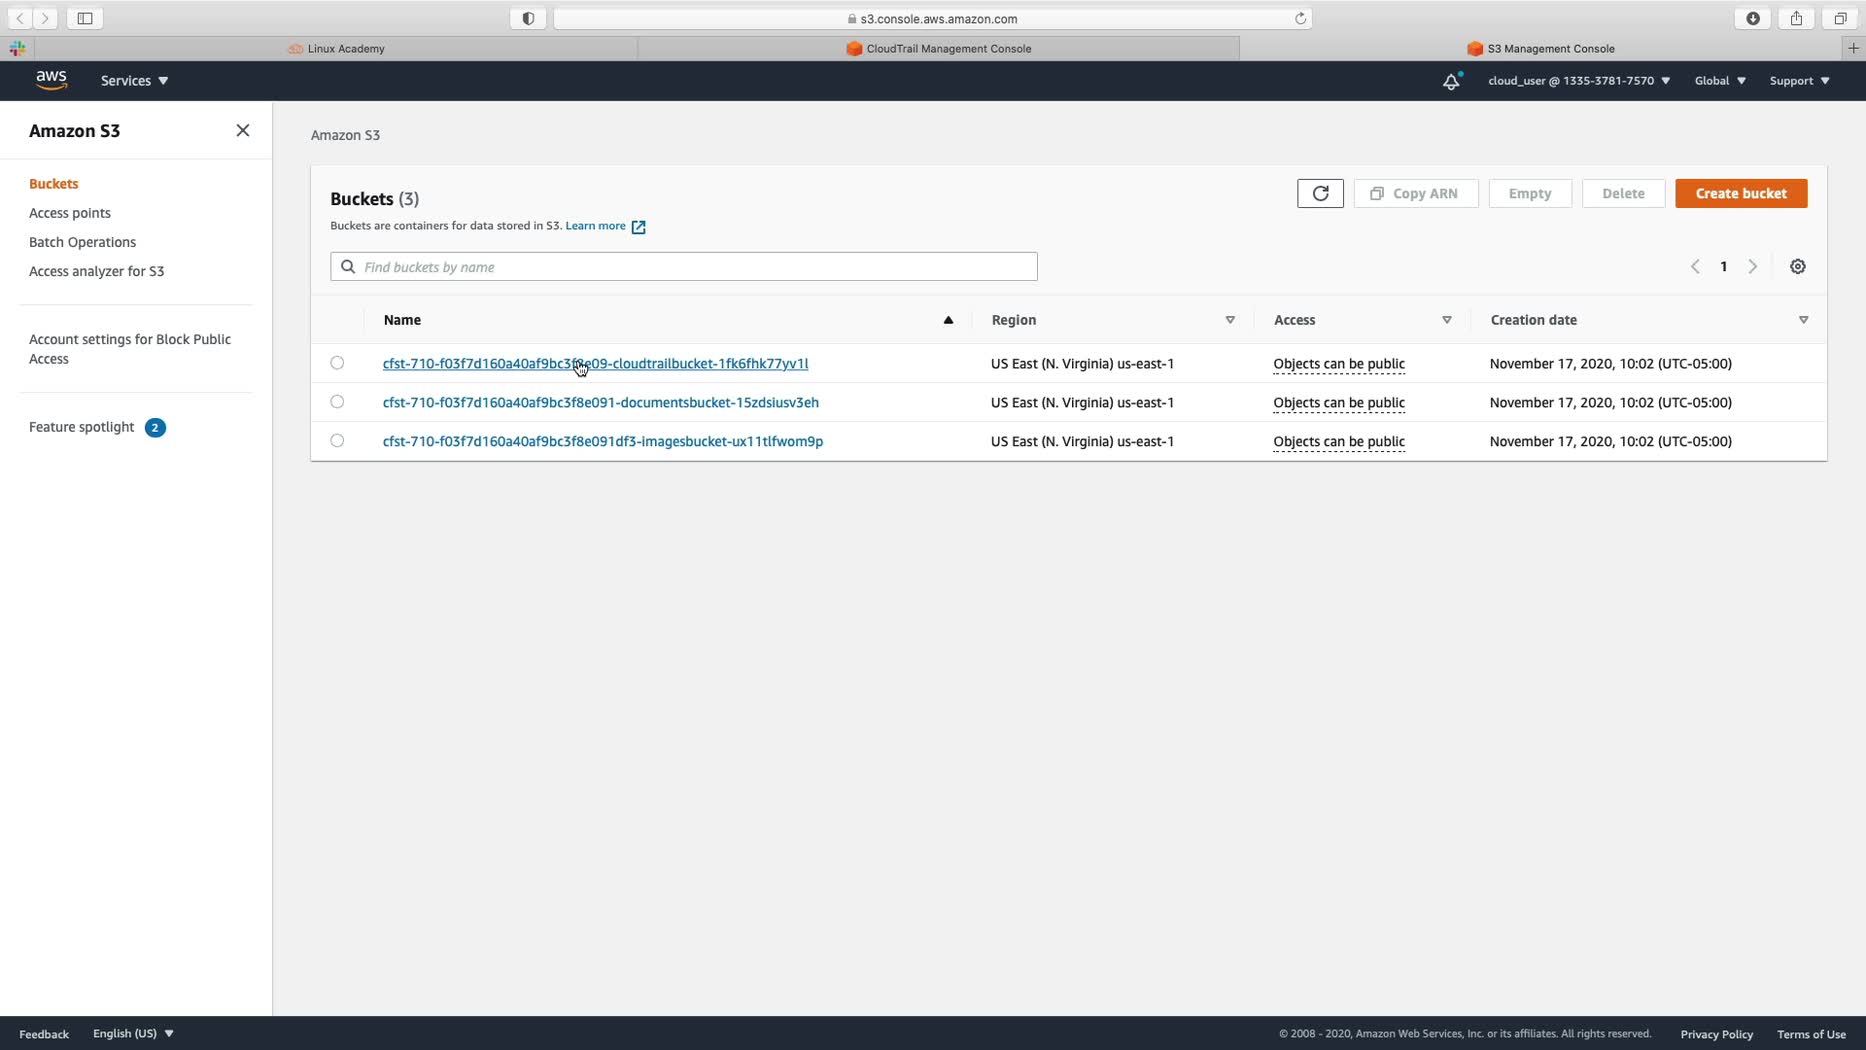Click the Learn more external link icon

click(x=638, y=227)
